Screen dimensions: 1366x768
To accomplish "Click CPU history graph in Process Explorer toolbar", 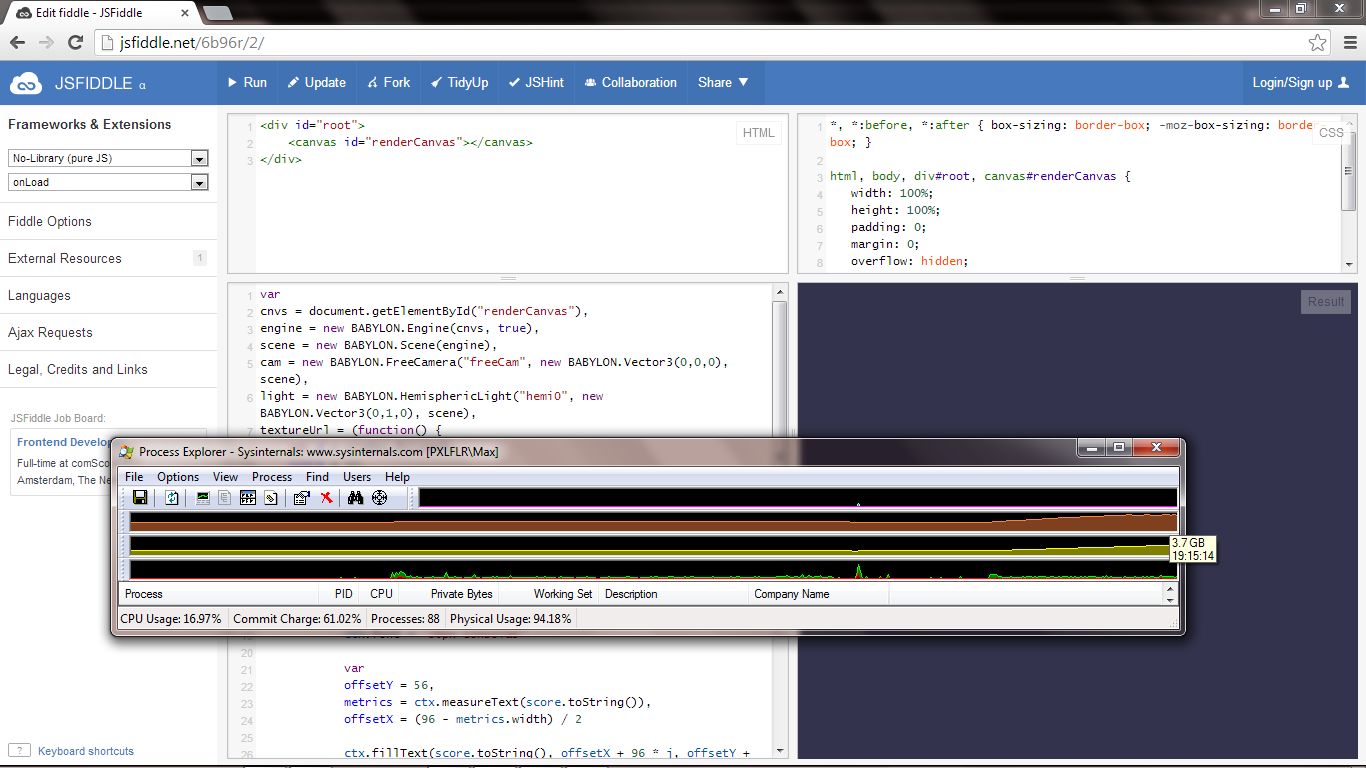I will (x=798, y=498).
